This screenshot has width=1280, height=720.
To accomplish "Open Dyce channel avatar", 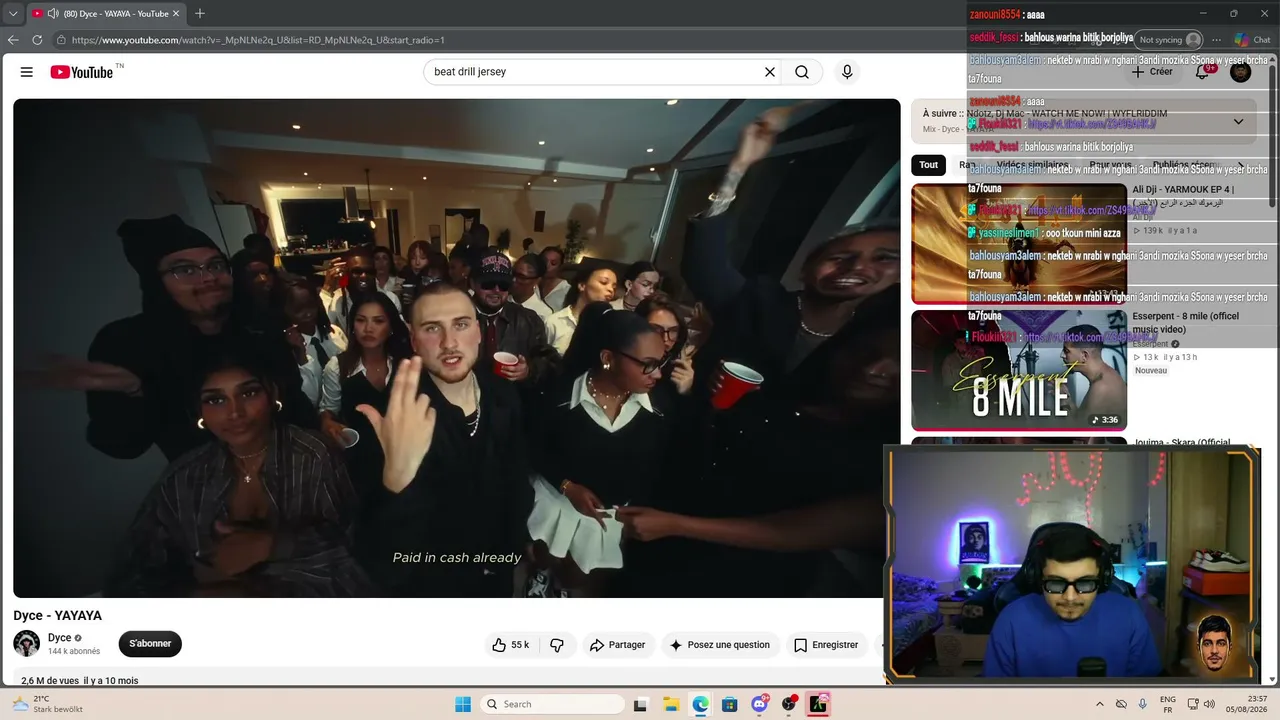I will pyautogui.click(x=27, y=644).
